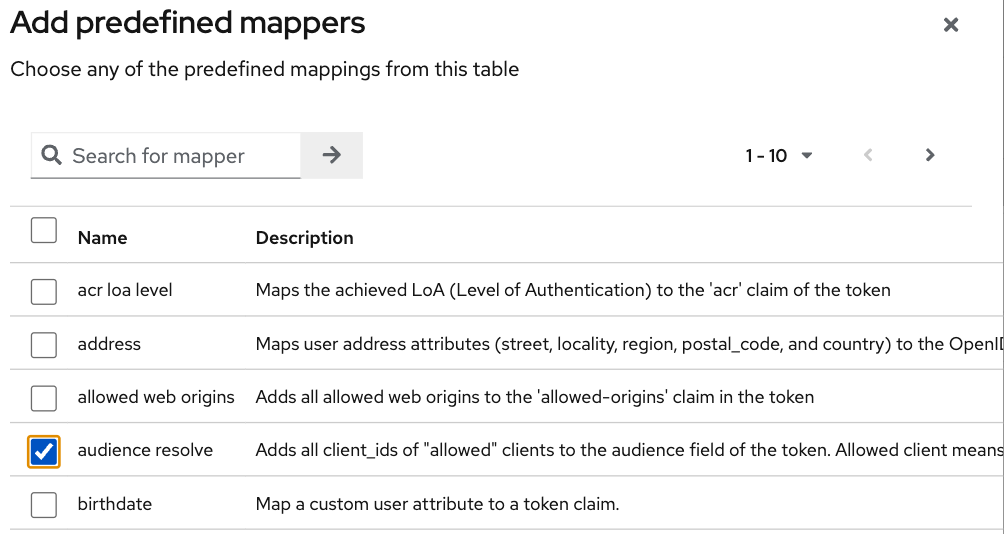The height and width of the screenshot is (534, 1004).
Task: Select the address row name
Action: [109, 344]
